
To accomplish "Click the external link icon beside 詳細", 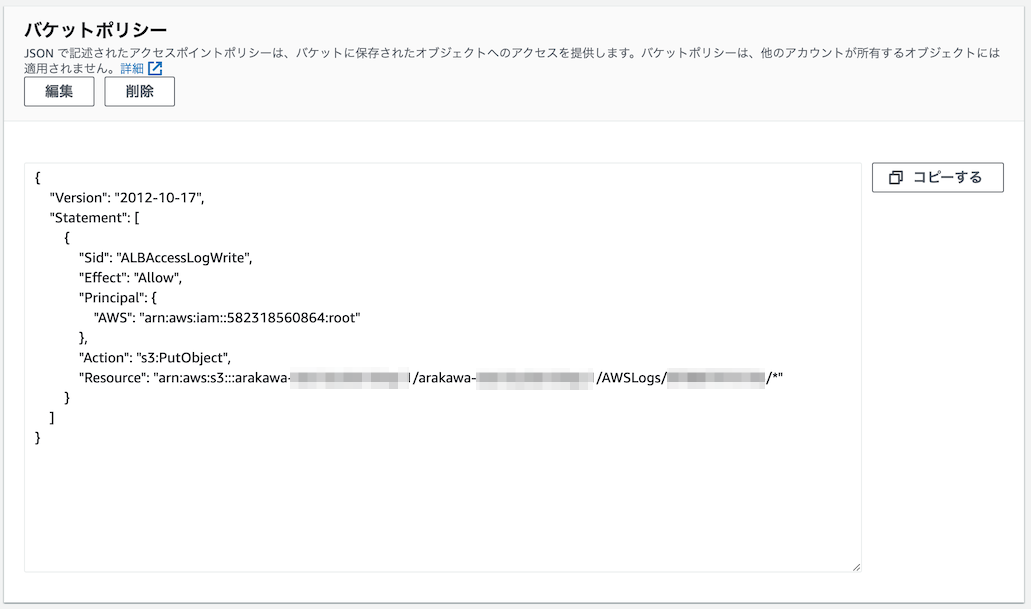I will [155, 69].
